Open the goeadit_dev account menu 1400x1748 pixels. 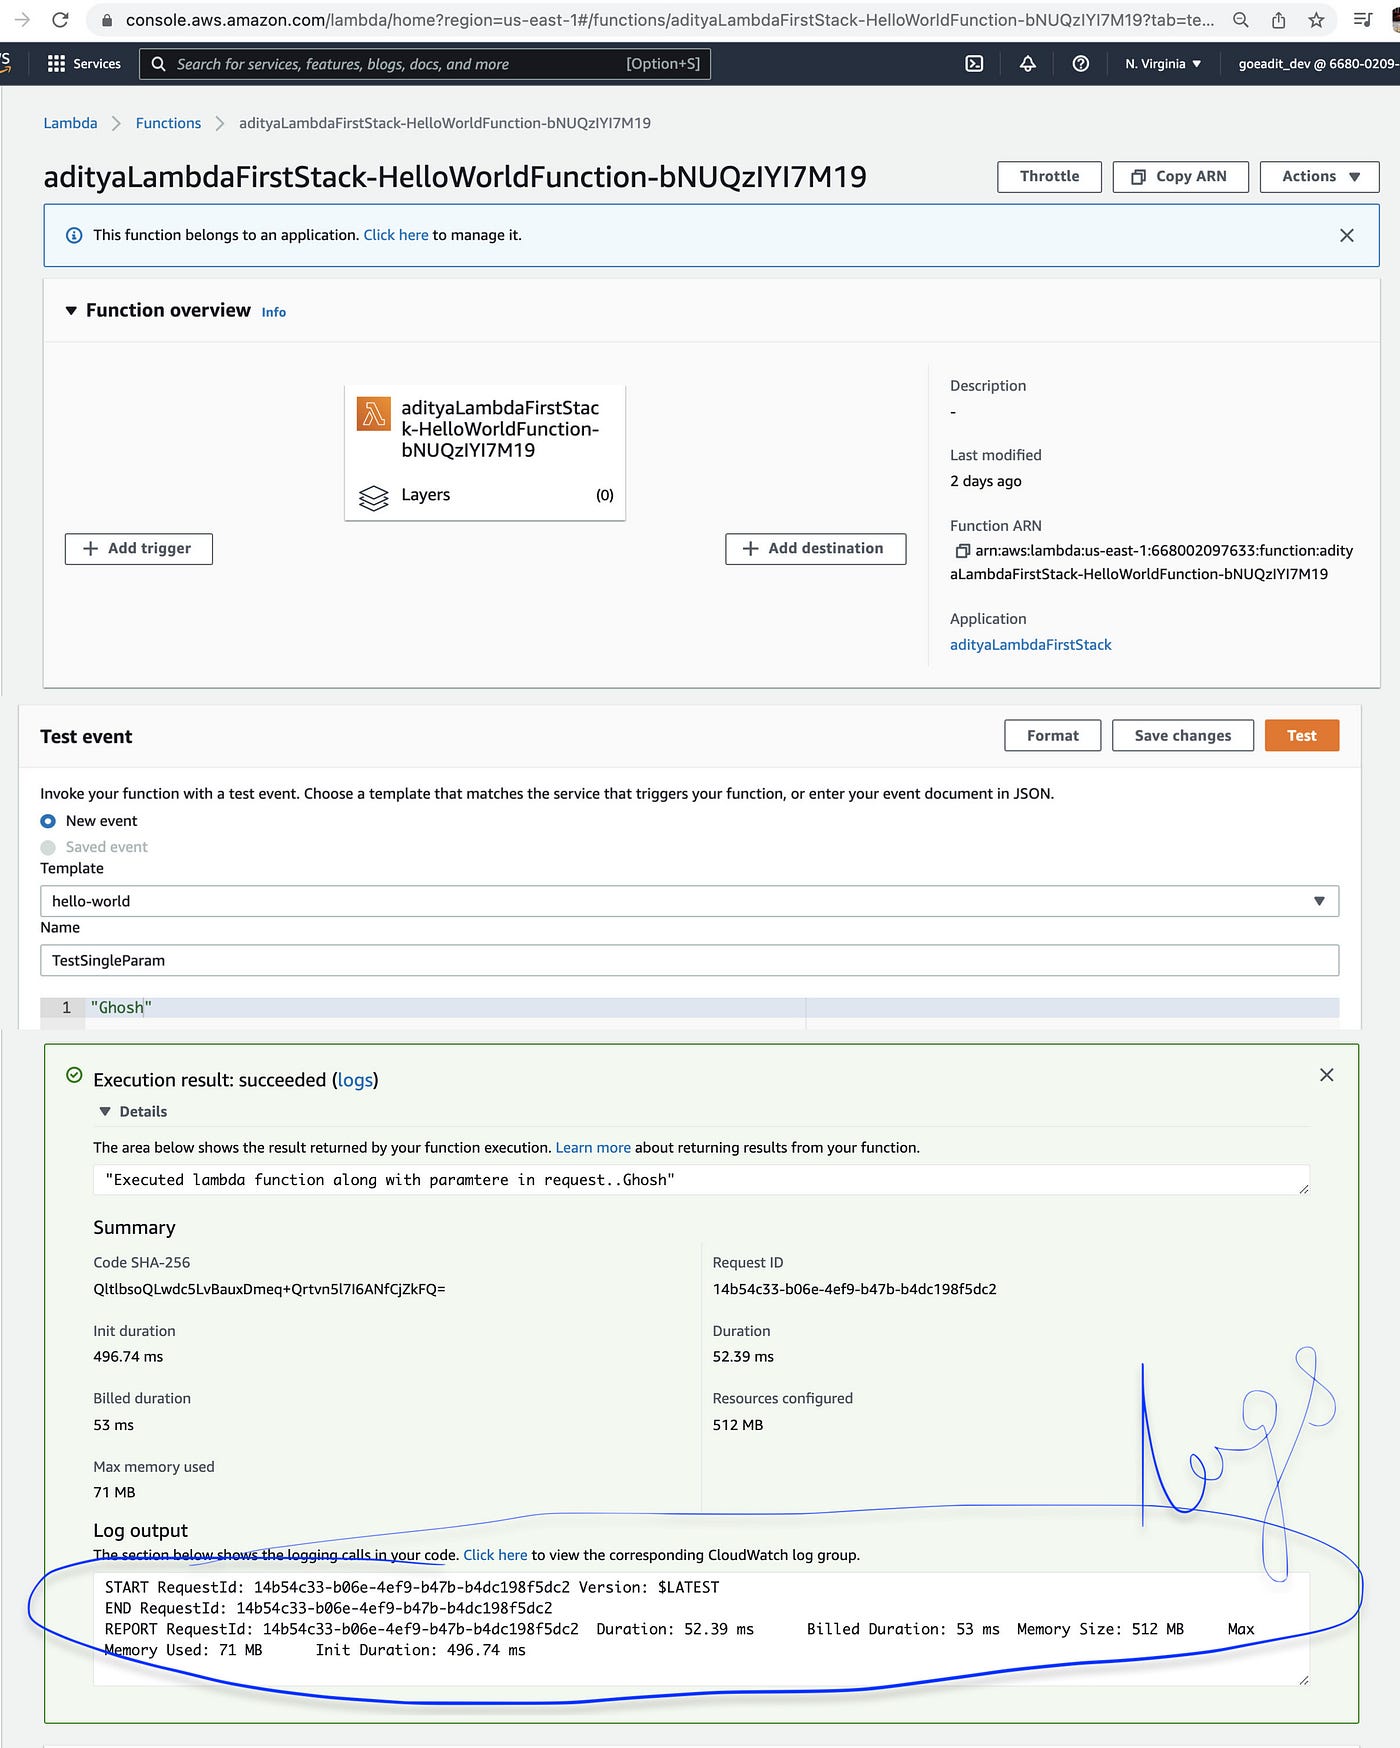(x=1317, y=63)
